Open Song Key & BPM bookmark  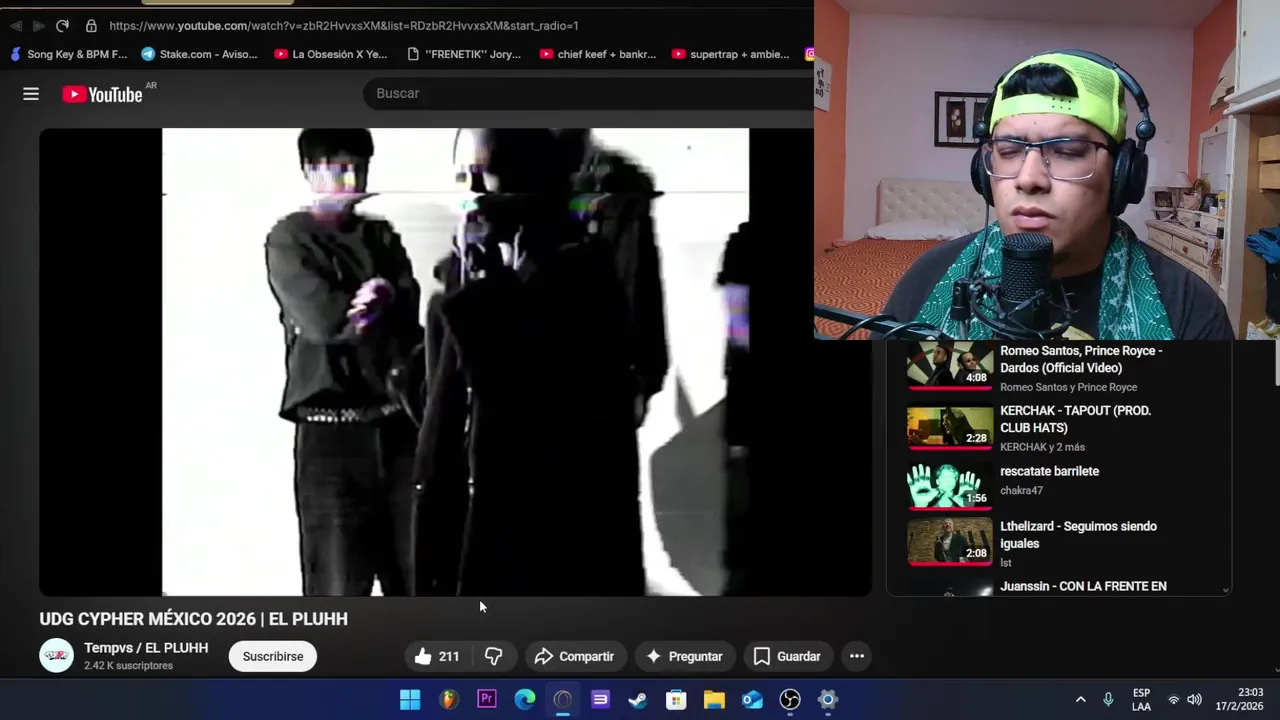[x=69, y=54]
